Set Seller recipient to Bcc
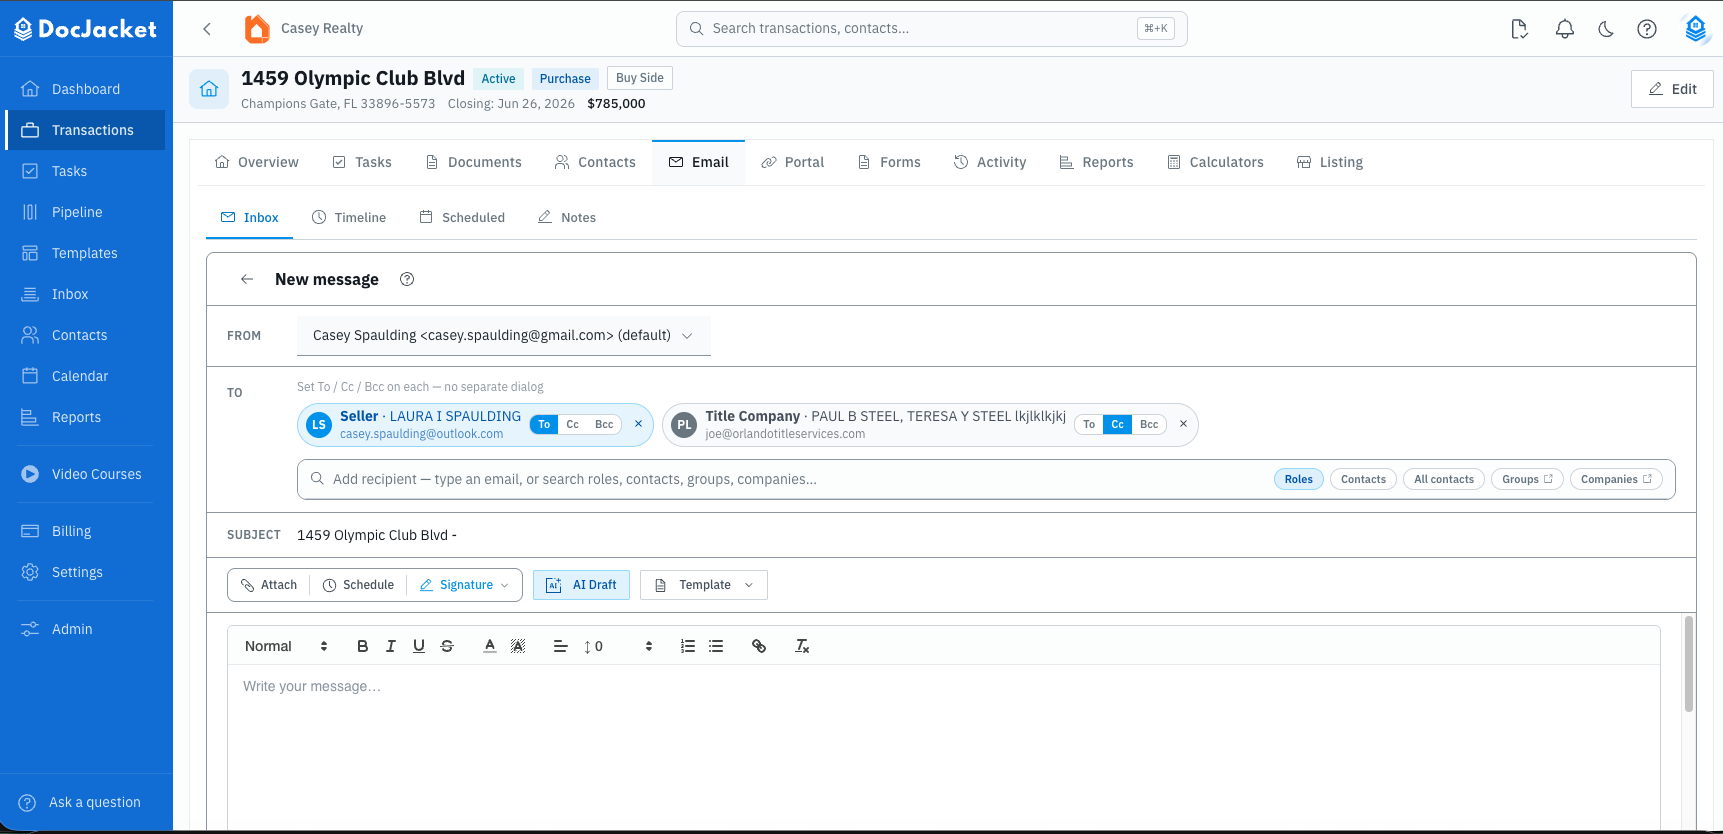 (604, 424)
